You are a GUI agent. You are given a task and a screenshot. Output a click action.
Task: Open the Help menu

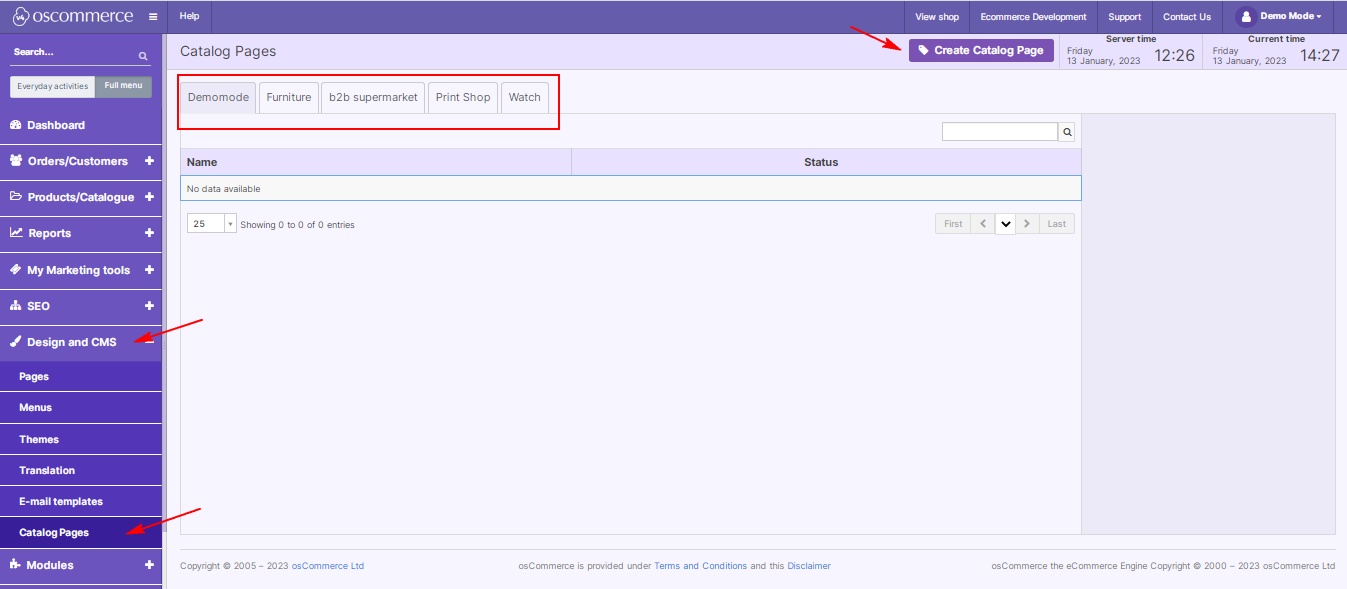pos(189,16)
